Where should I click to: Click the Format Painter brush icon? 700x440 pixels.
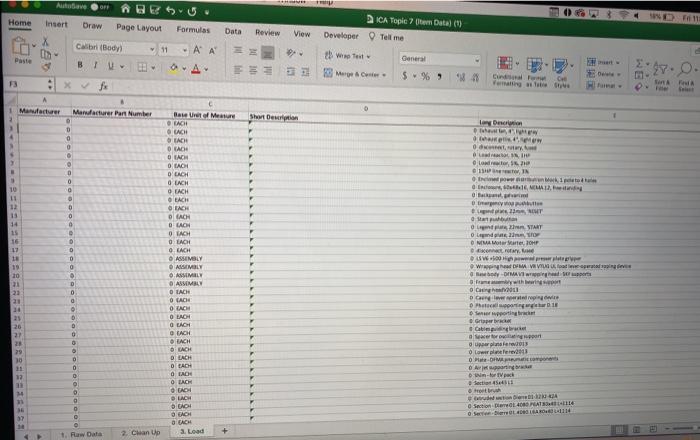click(46, 67)
